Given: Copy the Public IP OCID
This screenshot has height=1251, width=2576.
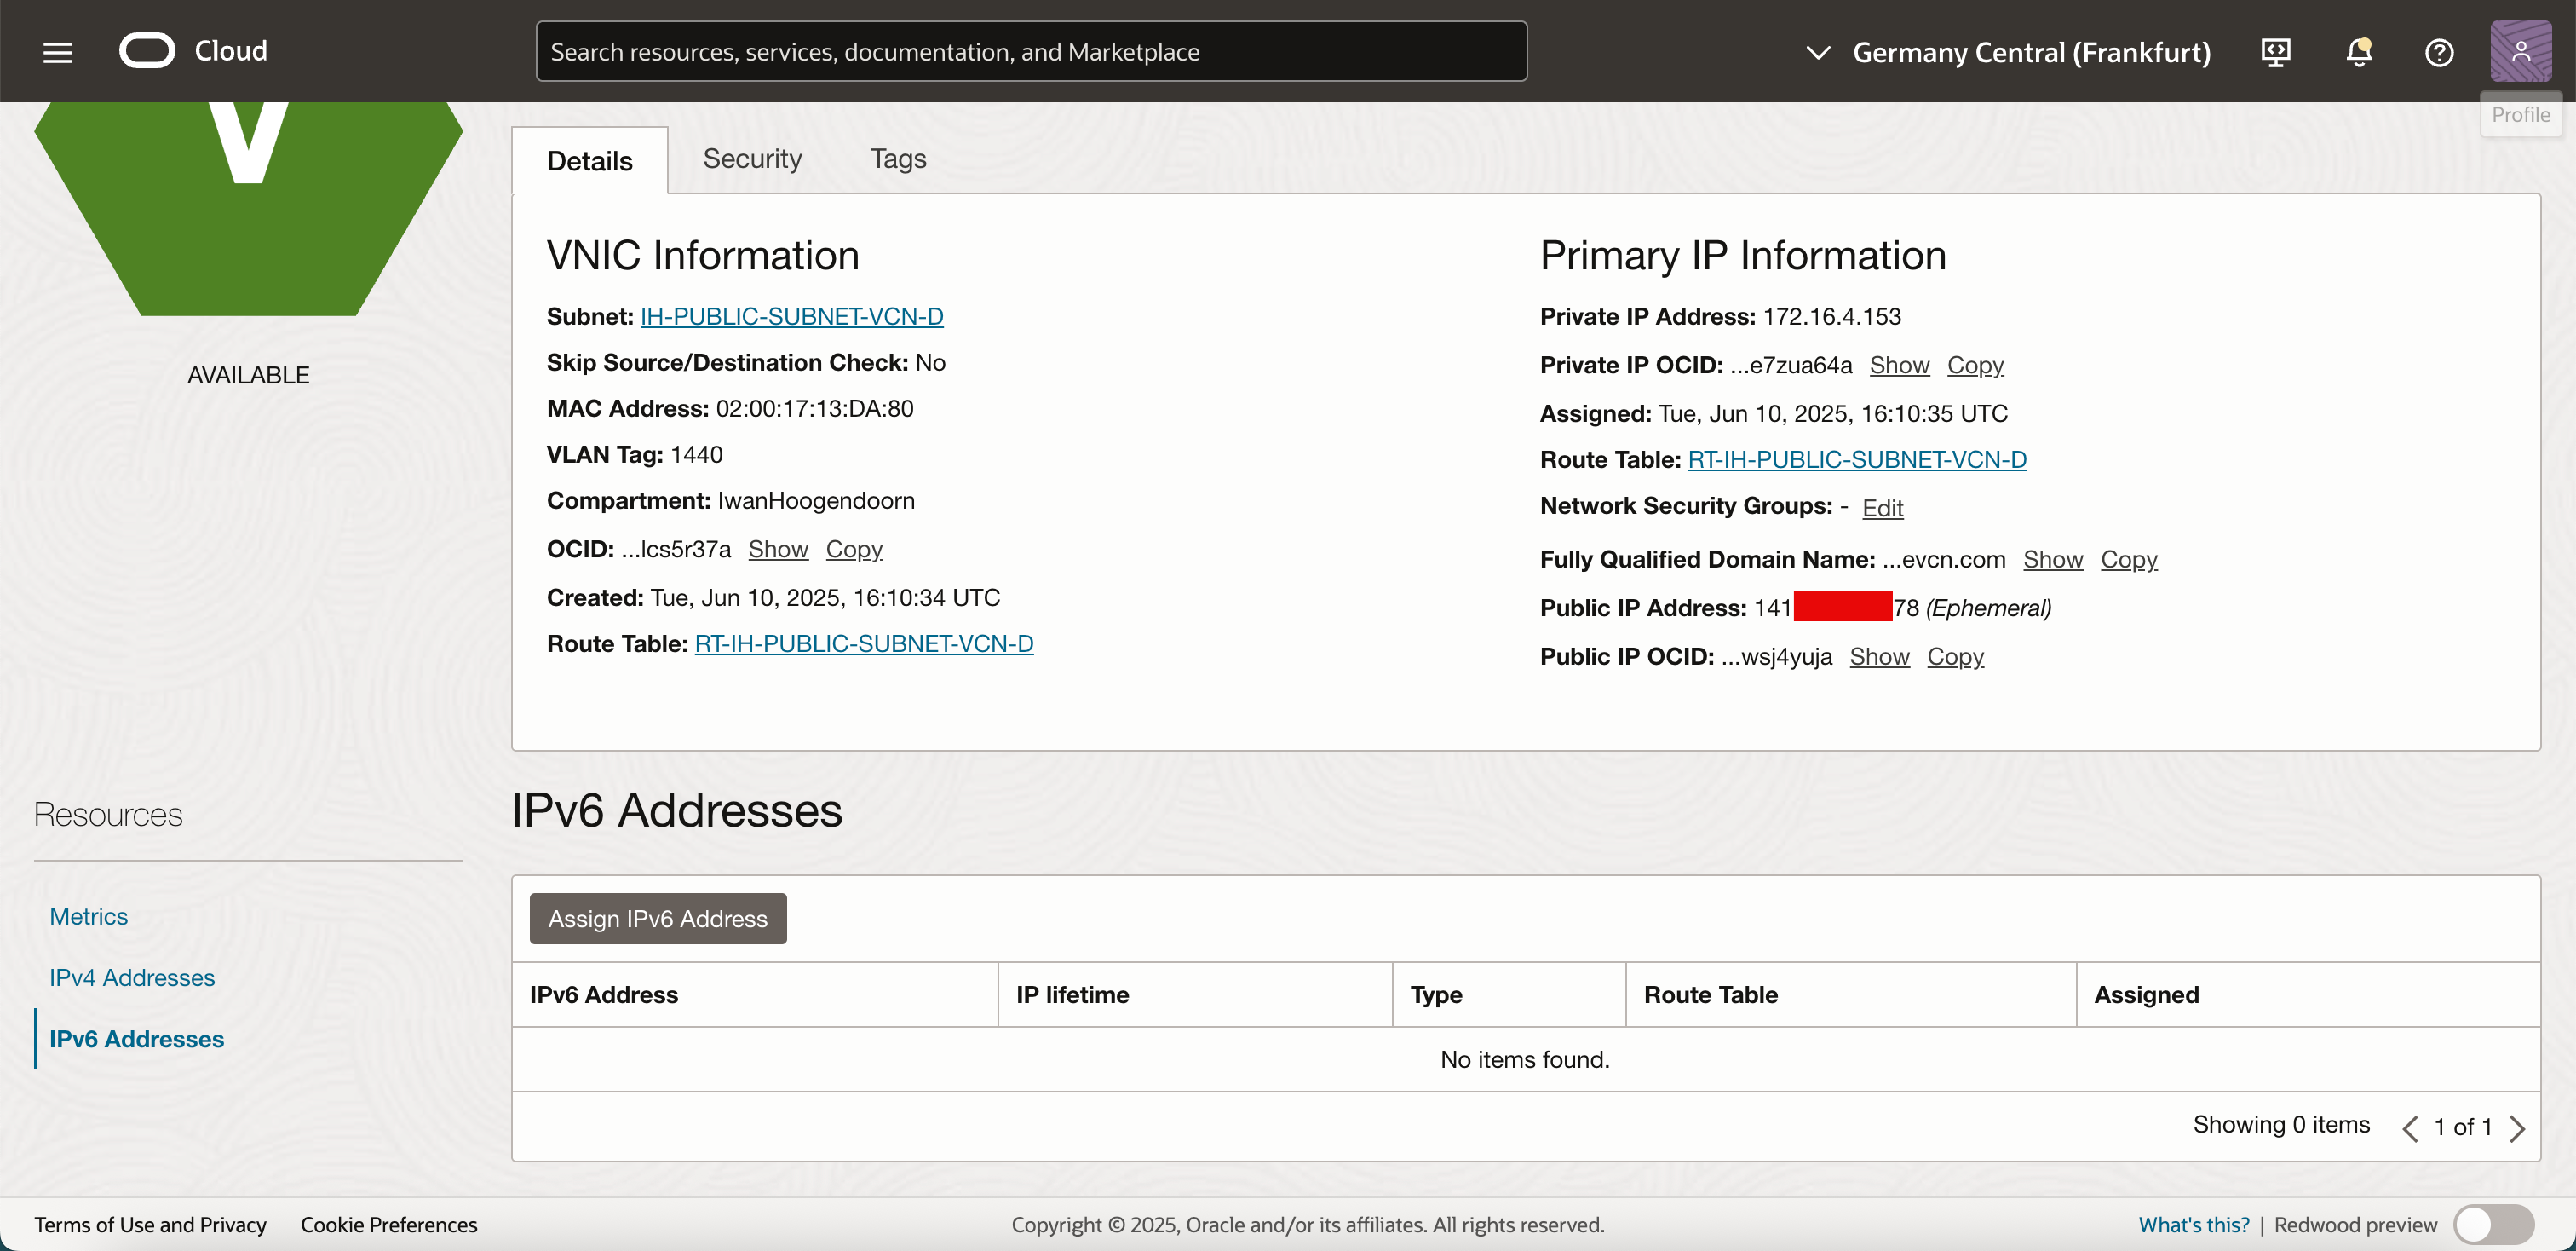Looking at the screenshot, I should tap(1954, 656).
